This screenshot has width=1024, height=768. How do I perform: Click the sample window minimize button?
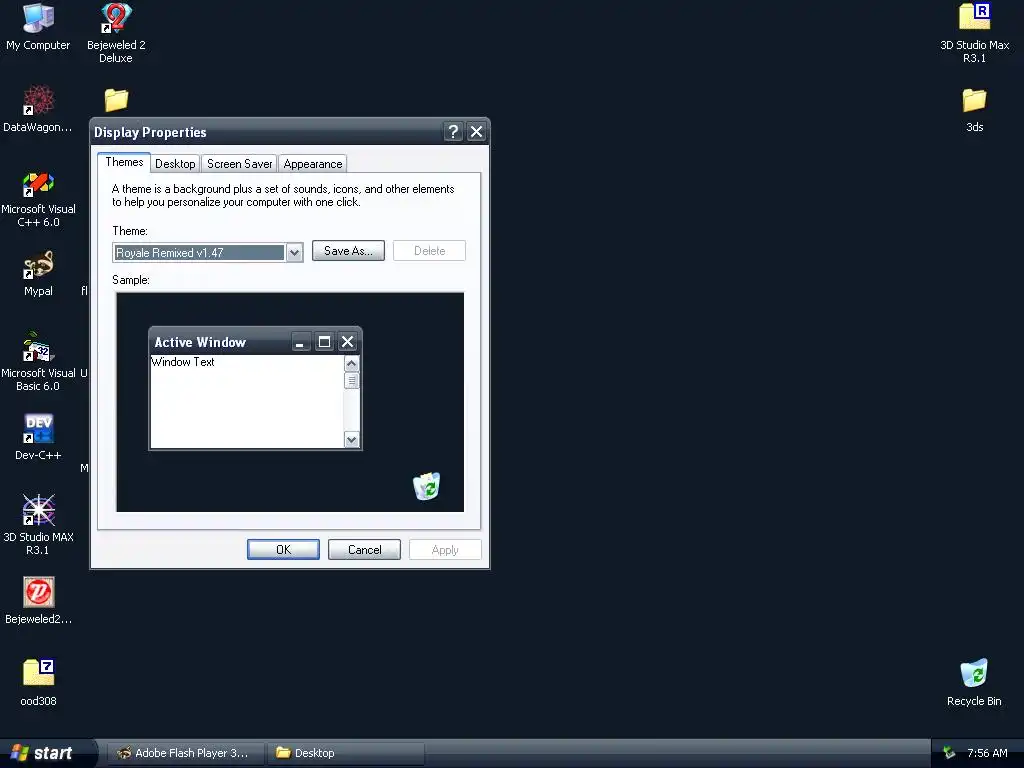pos(300,342)
